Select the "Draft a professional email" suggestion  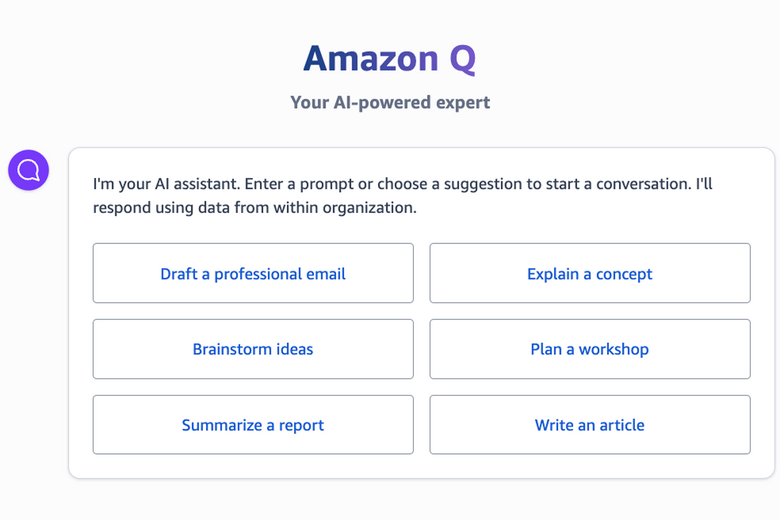pyautogui.click(x=253, y=273)
